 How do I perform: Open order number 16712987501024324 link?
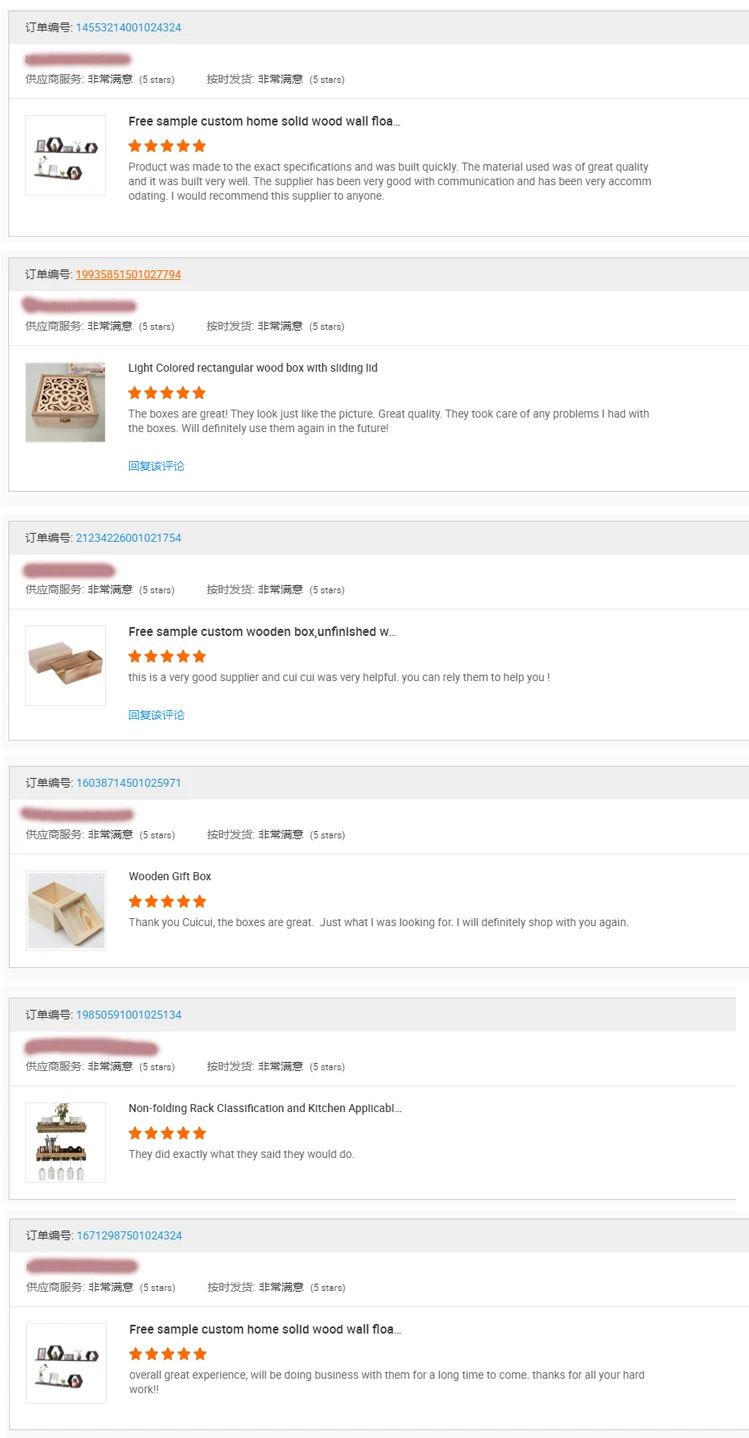(129, 1236)
